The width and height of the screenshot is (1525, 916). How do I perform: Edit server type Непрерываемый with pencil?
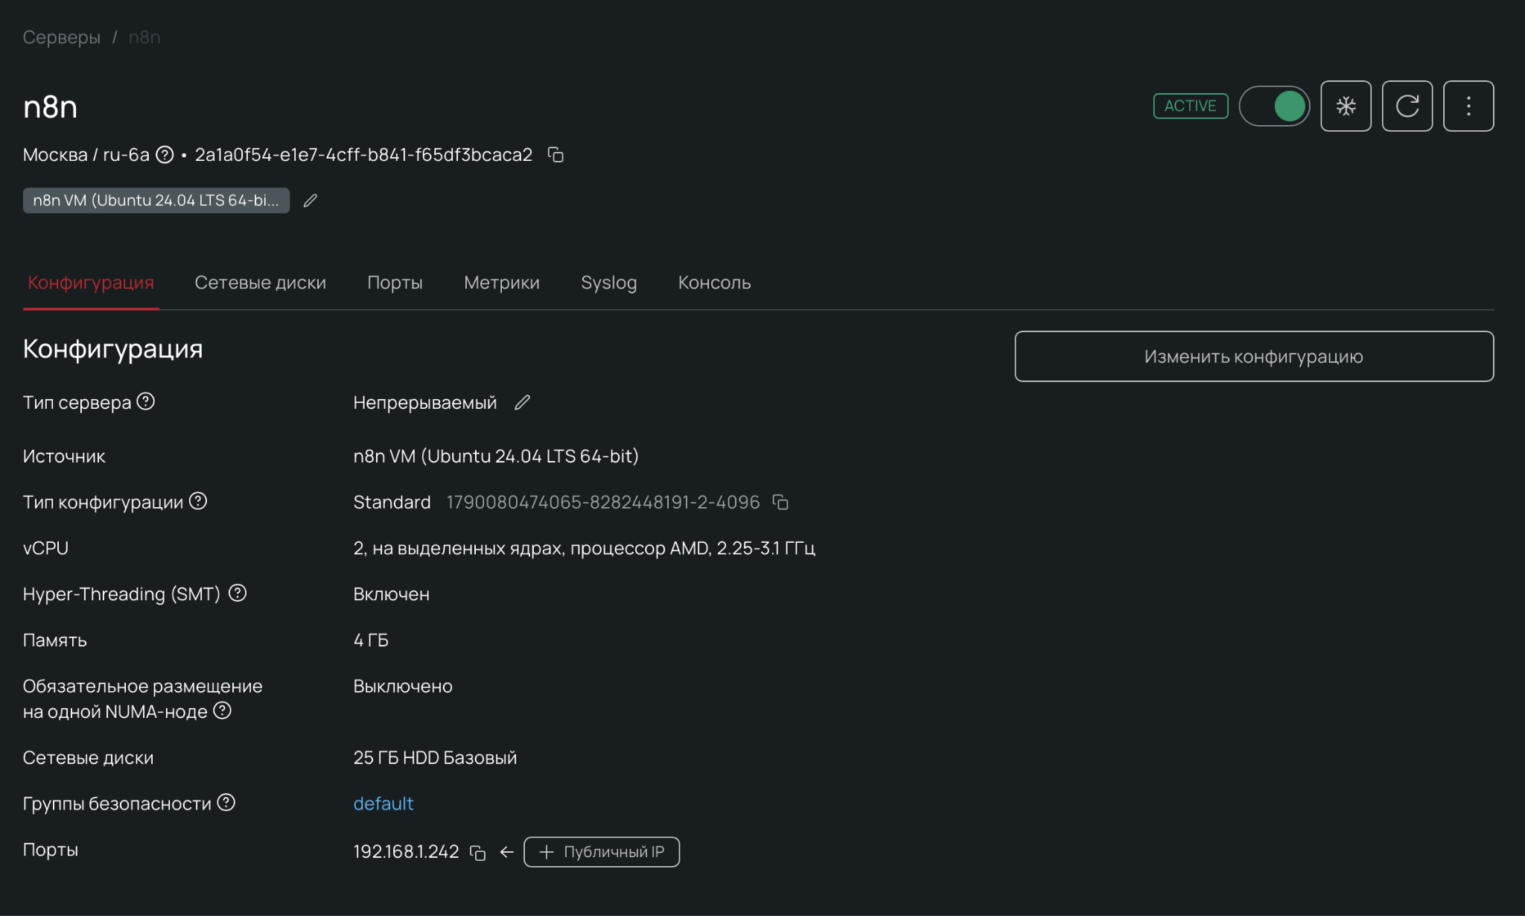[522, 402]
